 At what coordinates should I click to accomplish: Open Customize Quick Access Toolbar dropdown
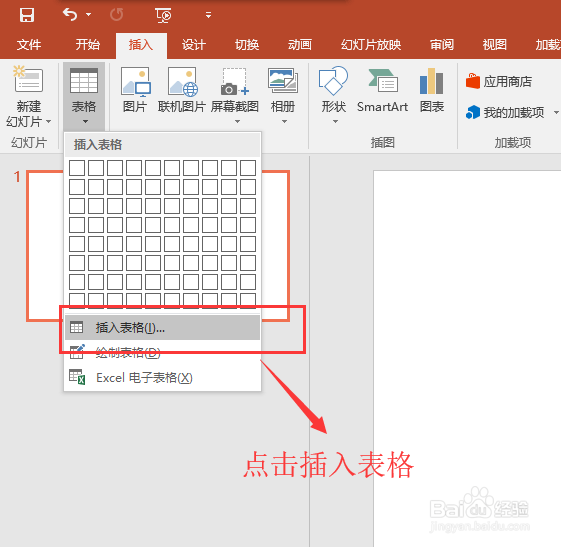tap(208, 15)
